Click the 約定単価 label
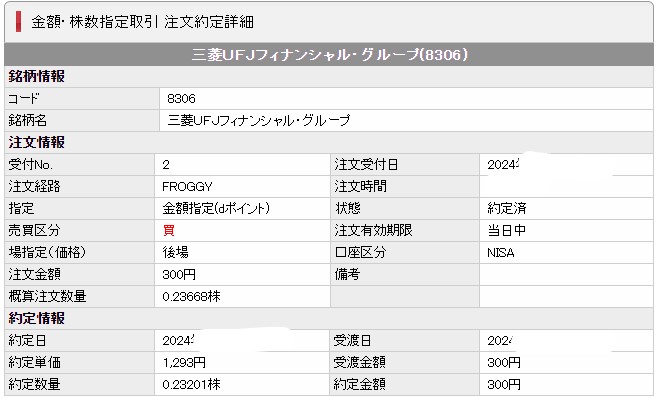Image resolution: width=667 pixels, height=405 pixels. (x=34, y=362)
